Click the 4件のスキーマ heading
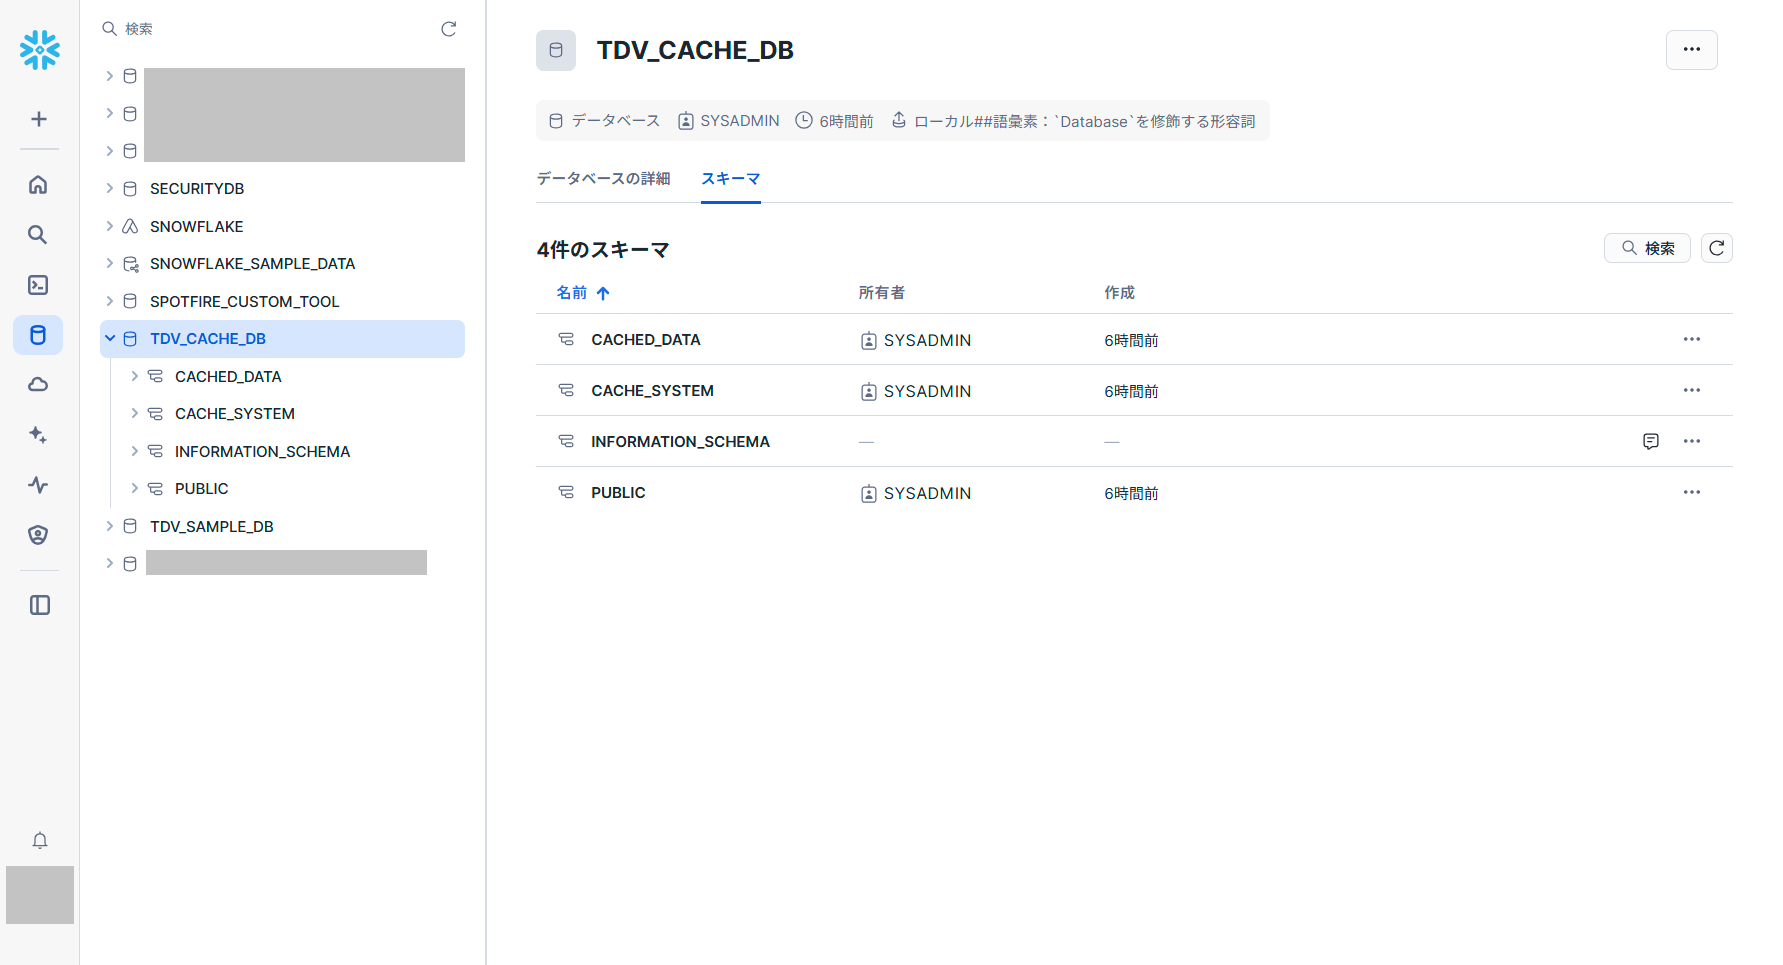Screen dimensions: 1783x965 pyautogui.click(x=603, y=250)
